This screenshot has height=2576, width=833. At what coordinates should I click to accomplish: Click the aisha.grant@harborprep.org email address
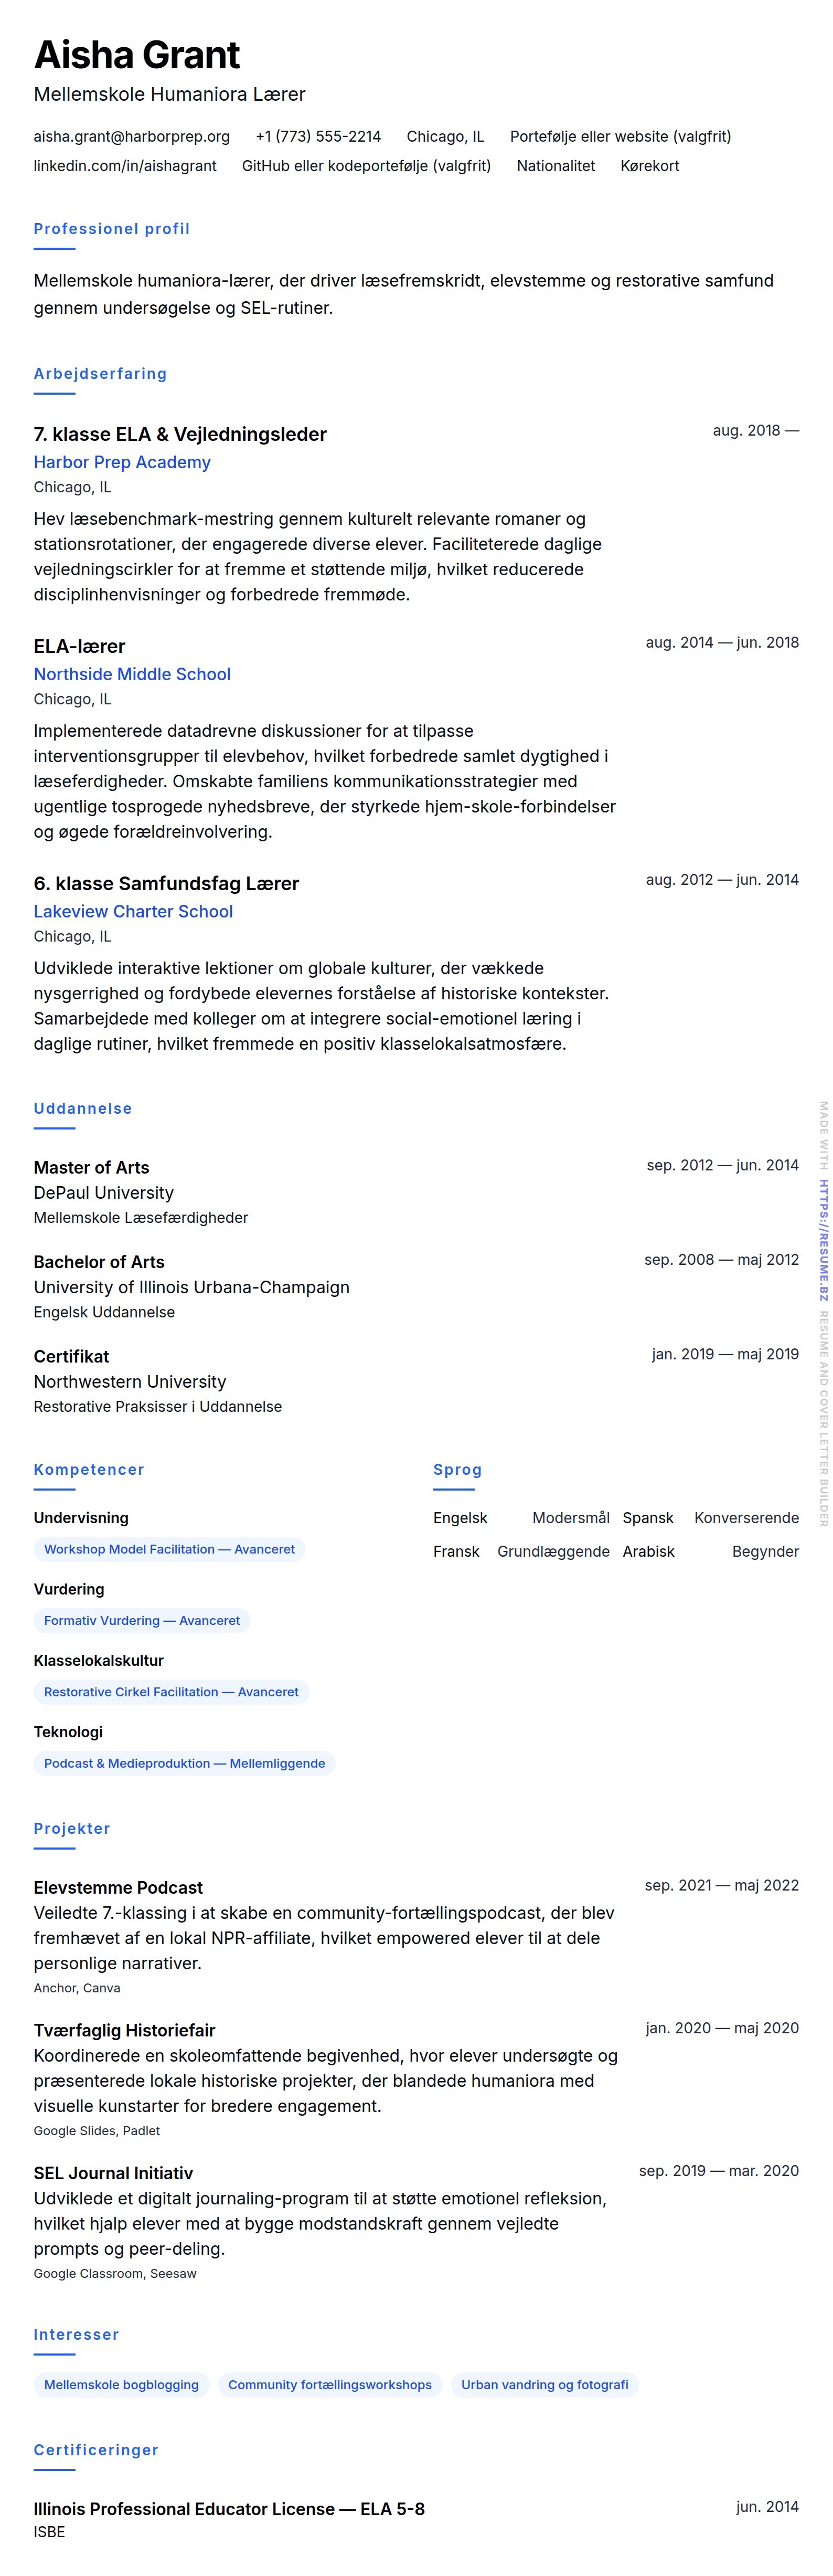coord(132,136)
